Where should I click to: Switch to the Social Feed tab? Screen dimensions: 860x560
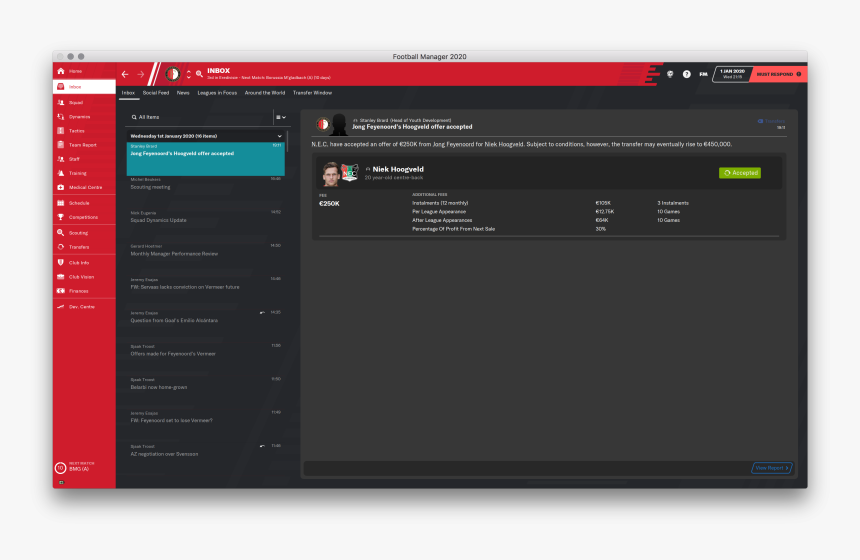tap(156, 93)
